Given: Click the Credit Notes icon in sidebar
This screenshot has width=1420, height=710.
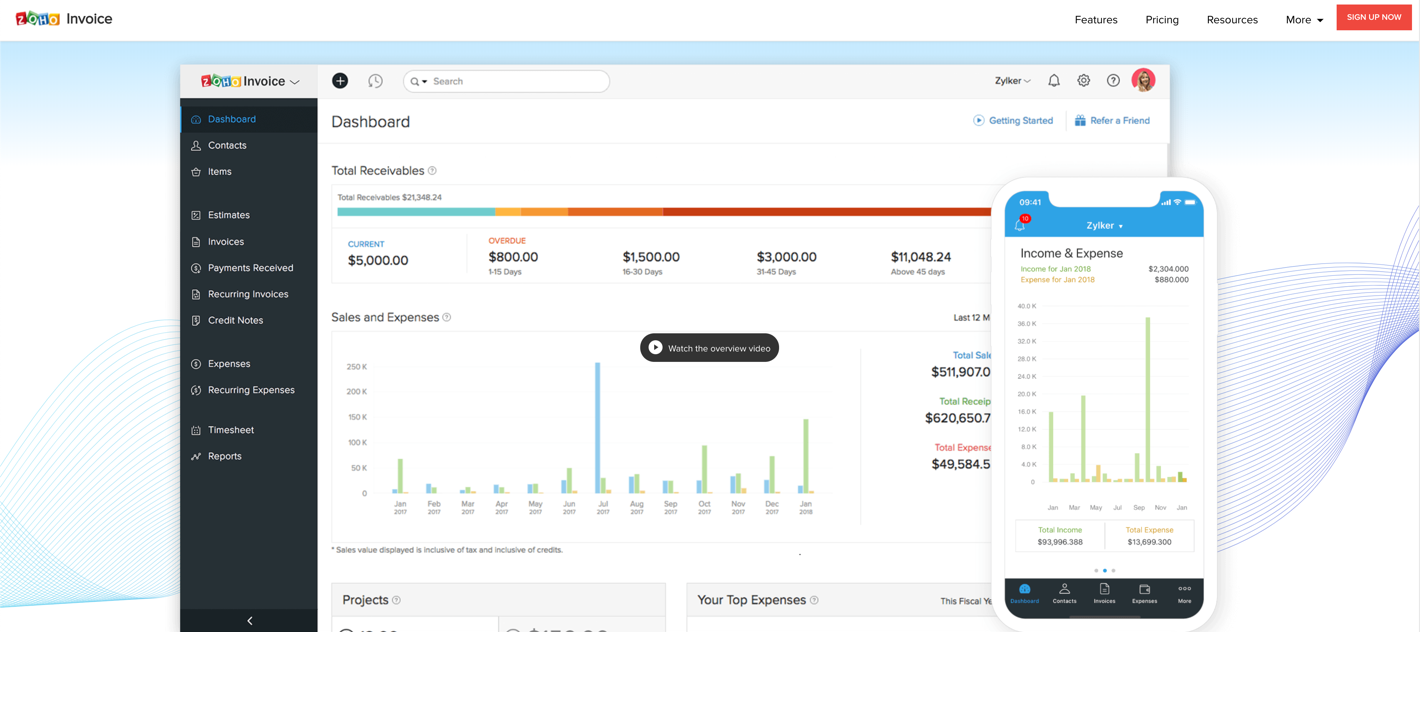Looking at the screenshot, I should 196,320.
